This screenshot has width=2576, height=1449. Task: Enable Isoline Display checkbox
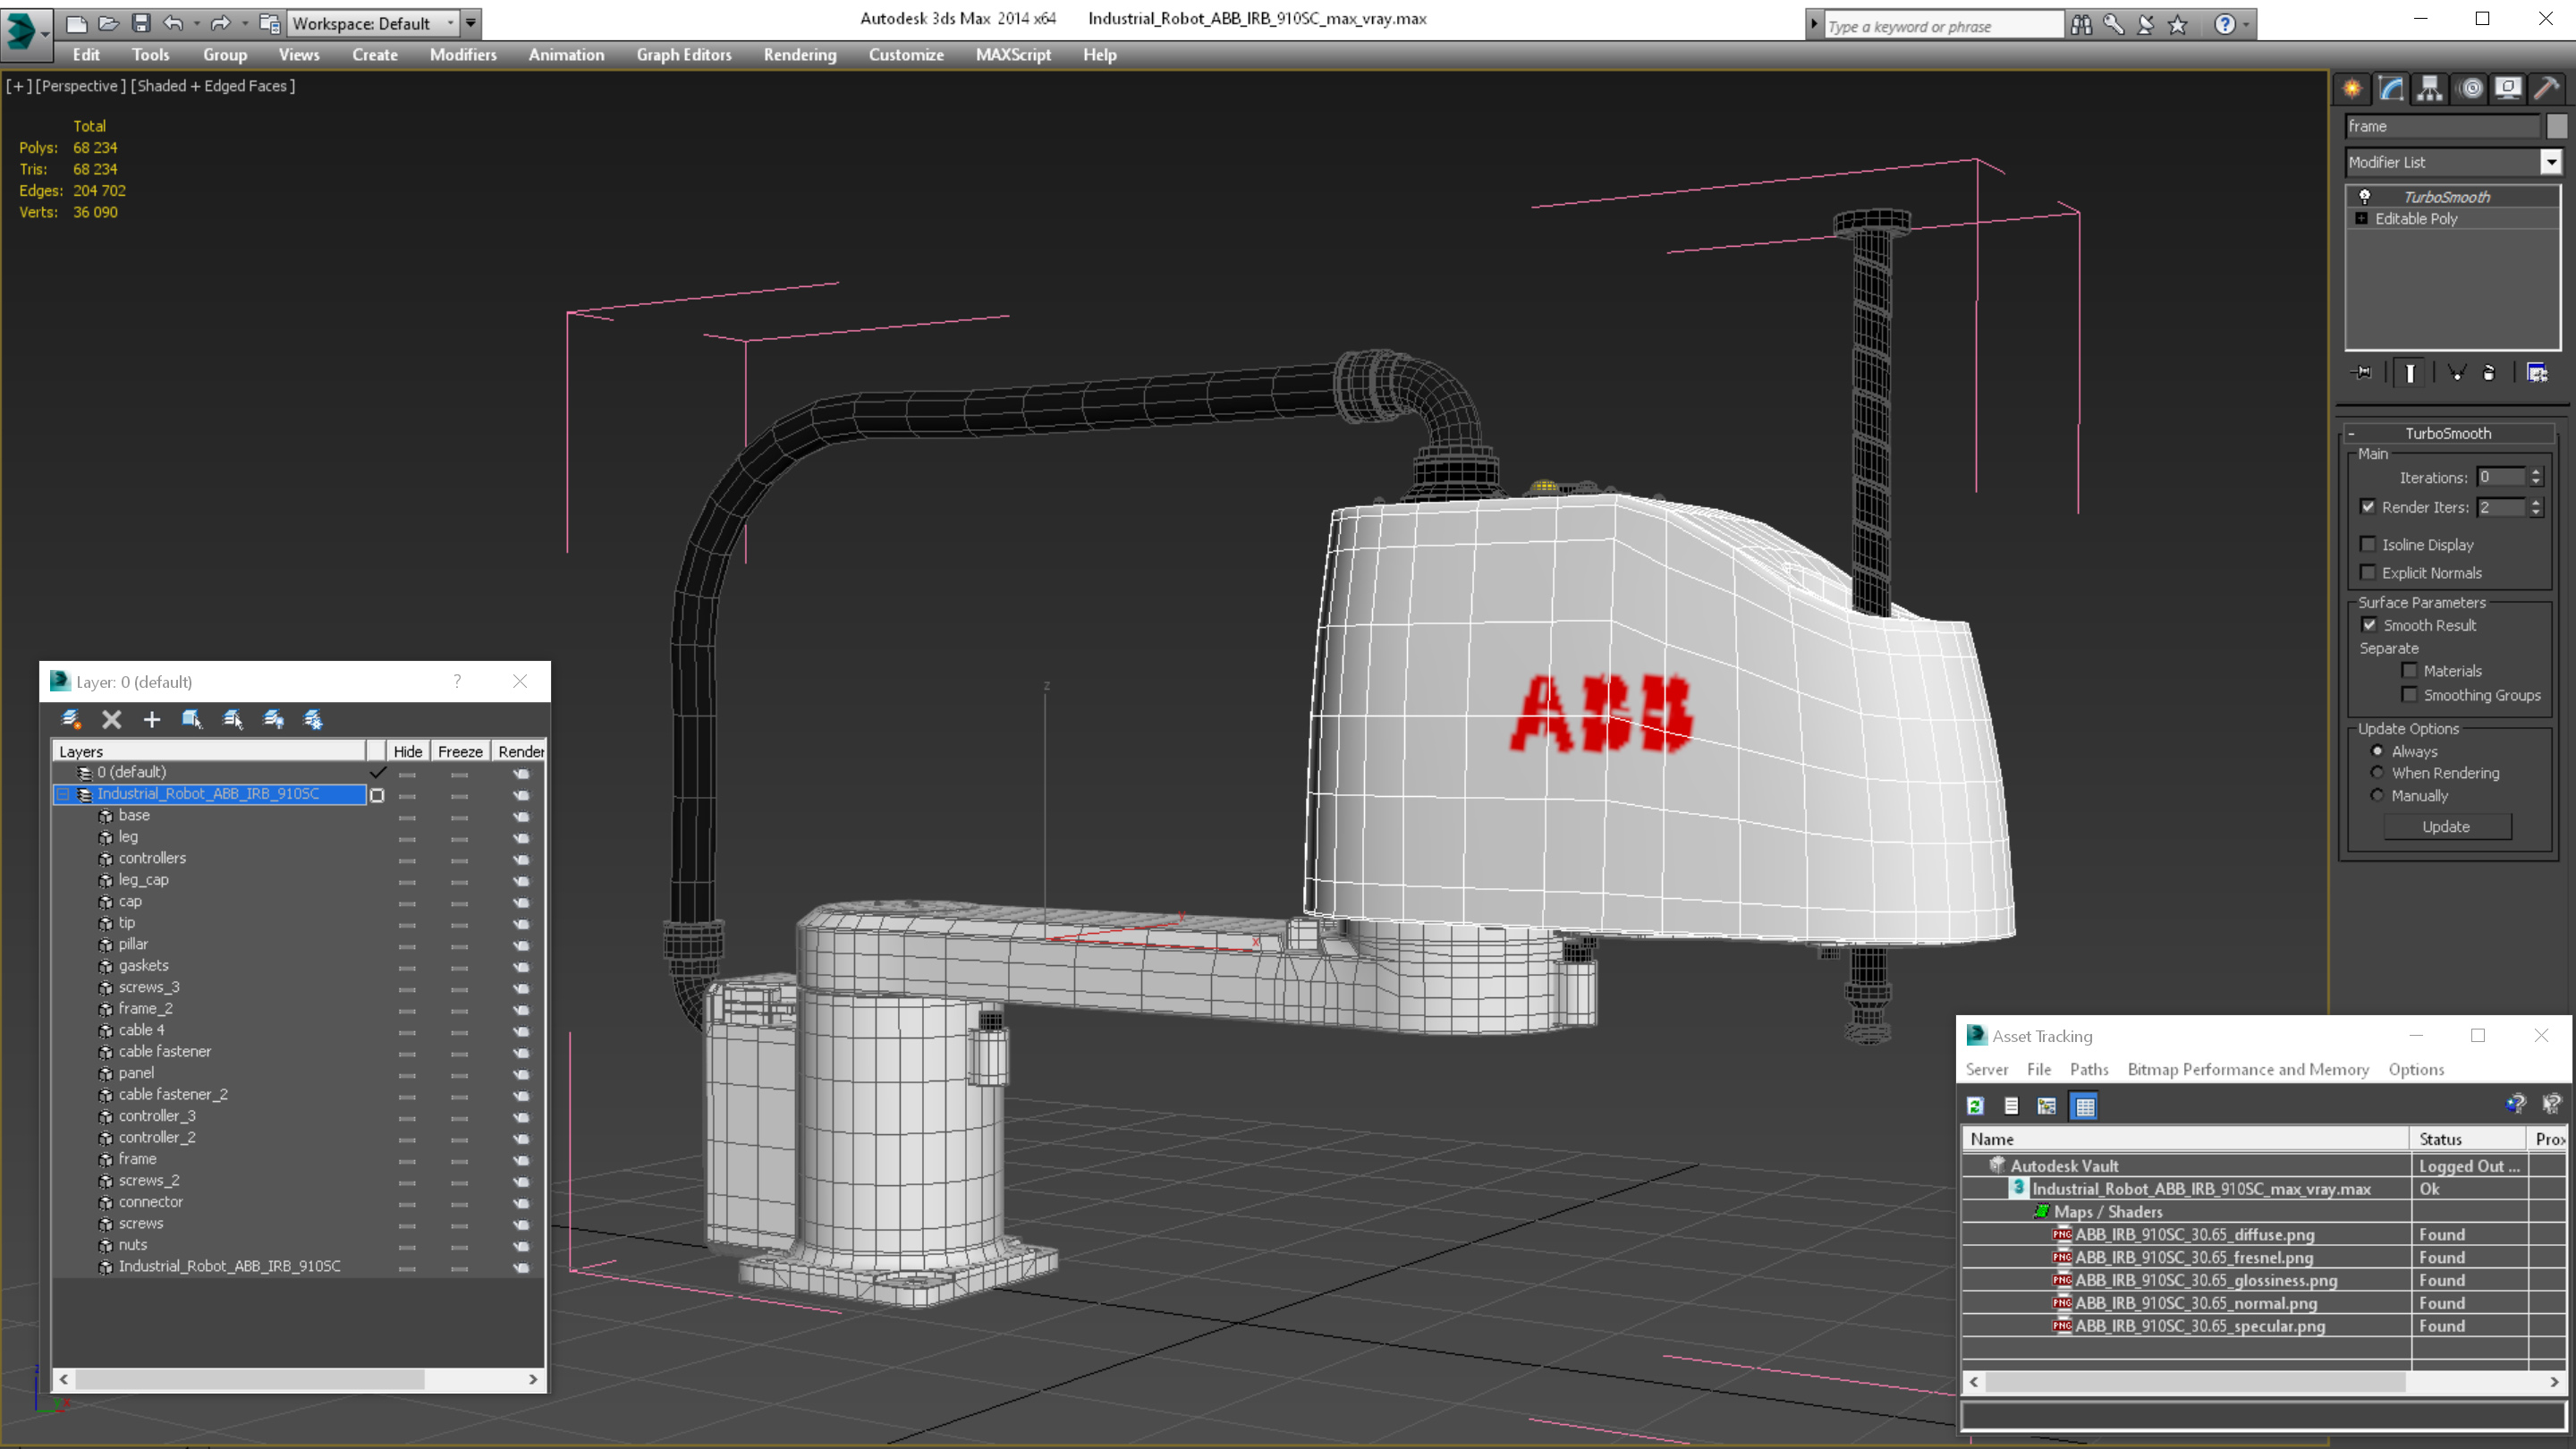(x=2367, y=544)
